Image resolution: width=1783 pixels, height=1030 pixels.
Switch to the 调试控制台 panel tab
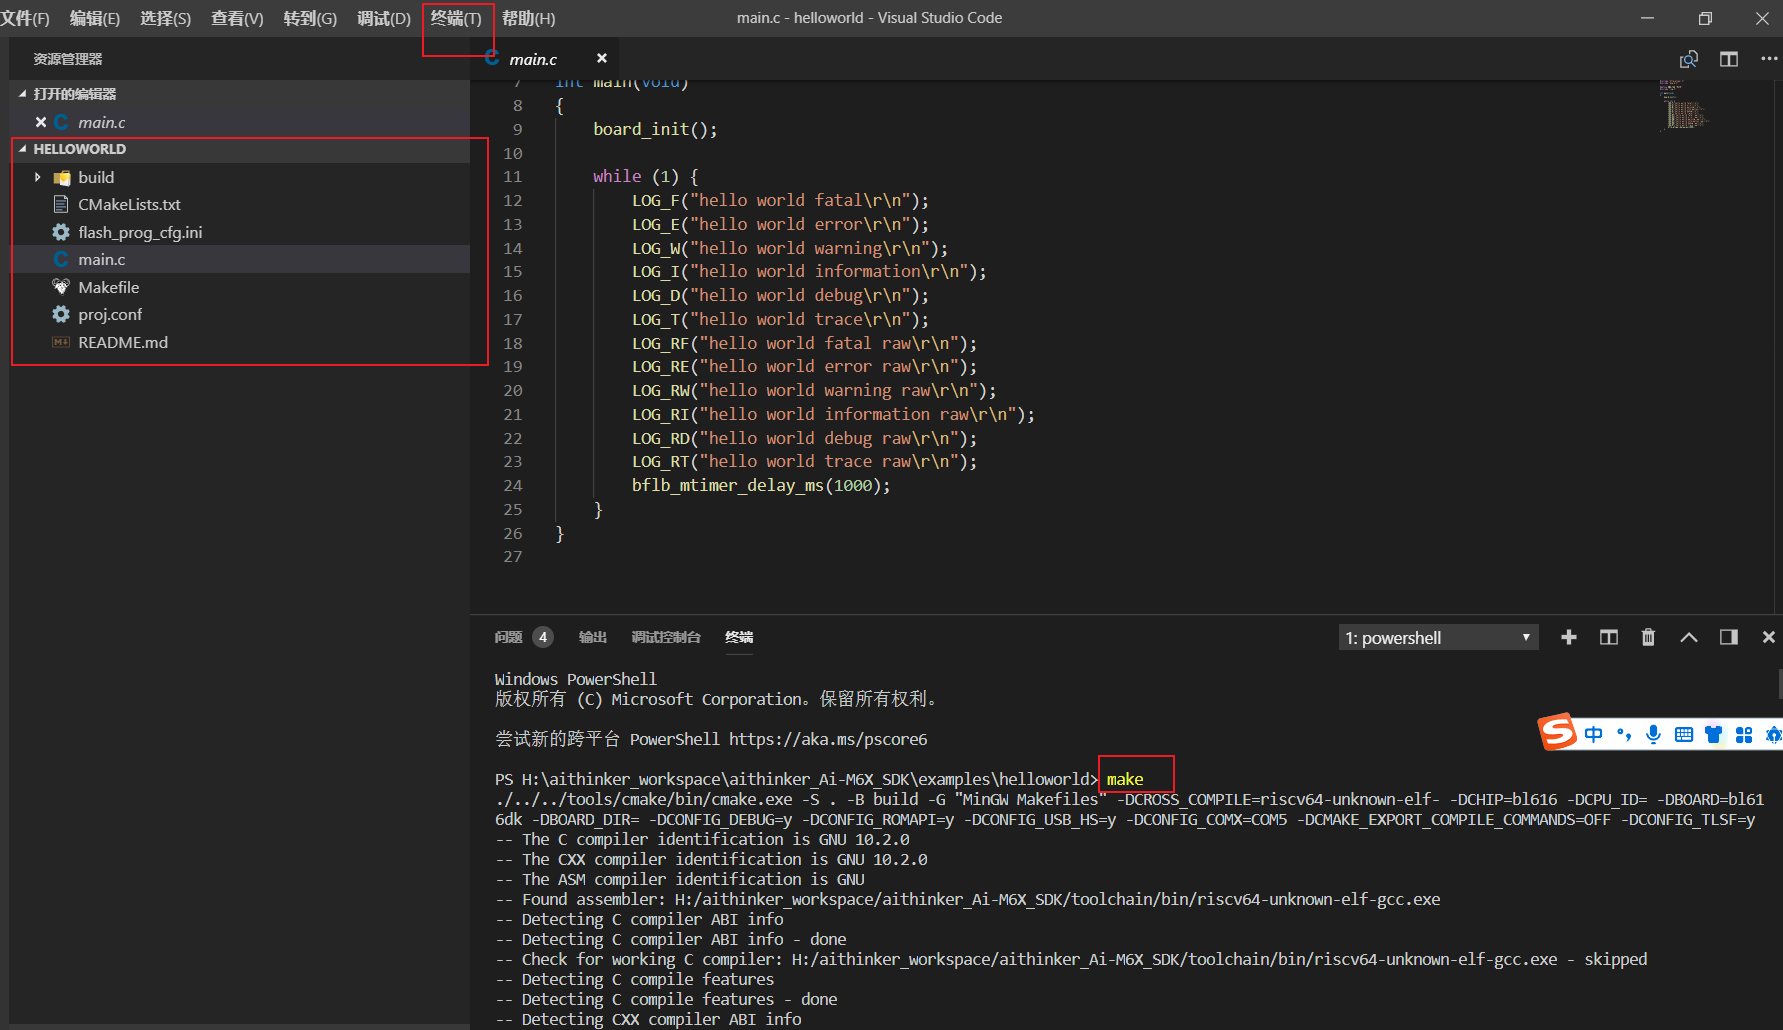666,637
